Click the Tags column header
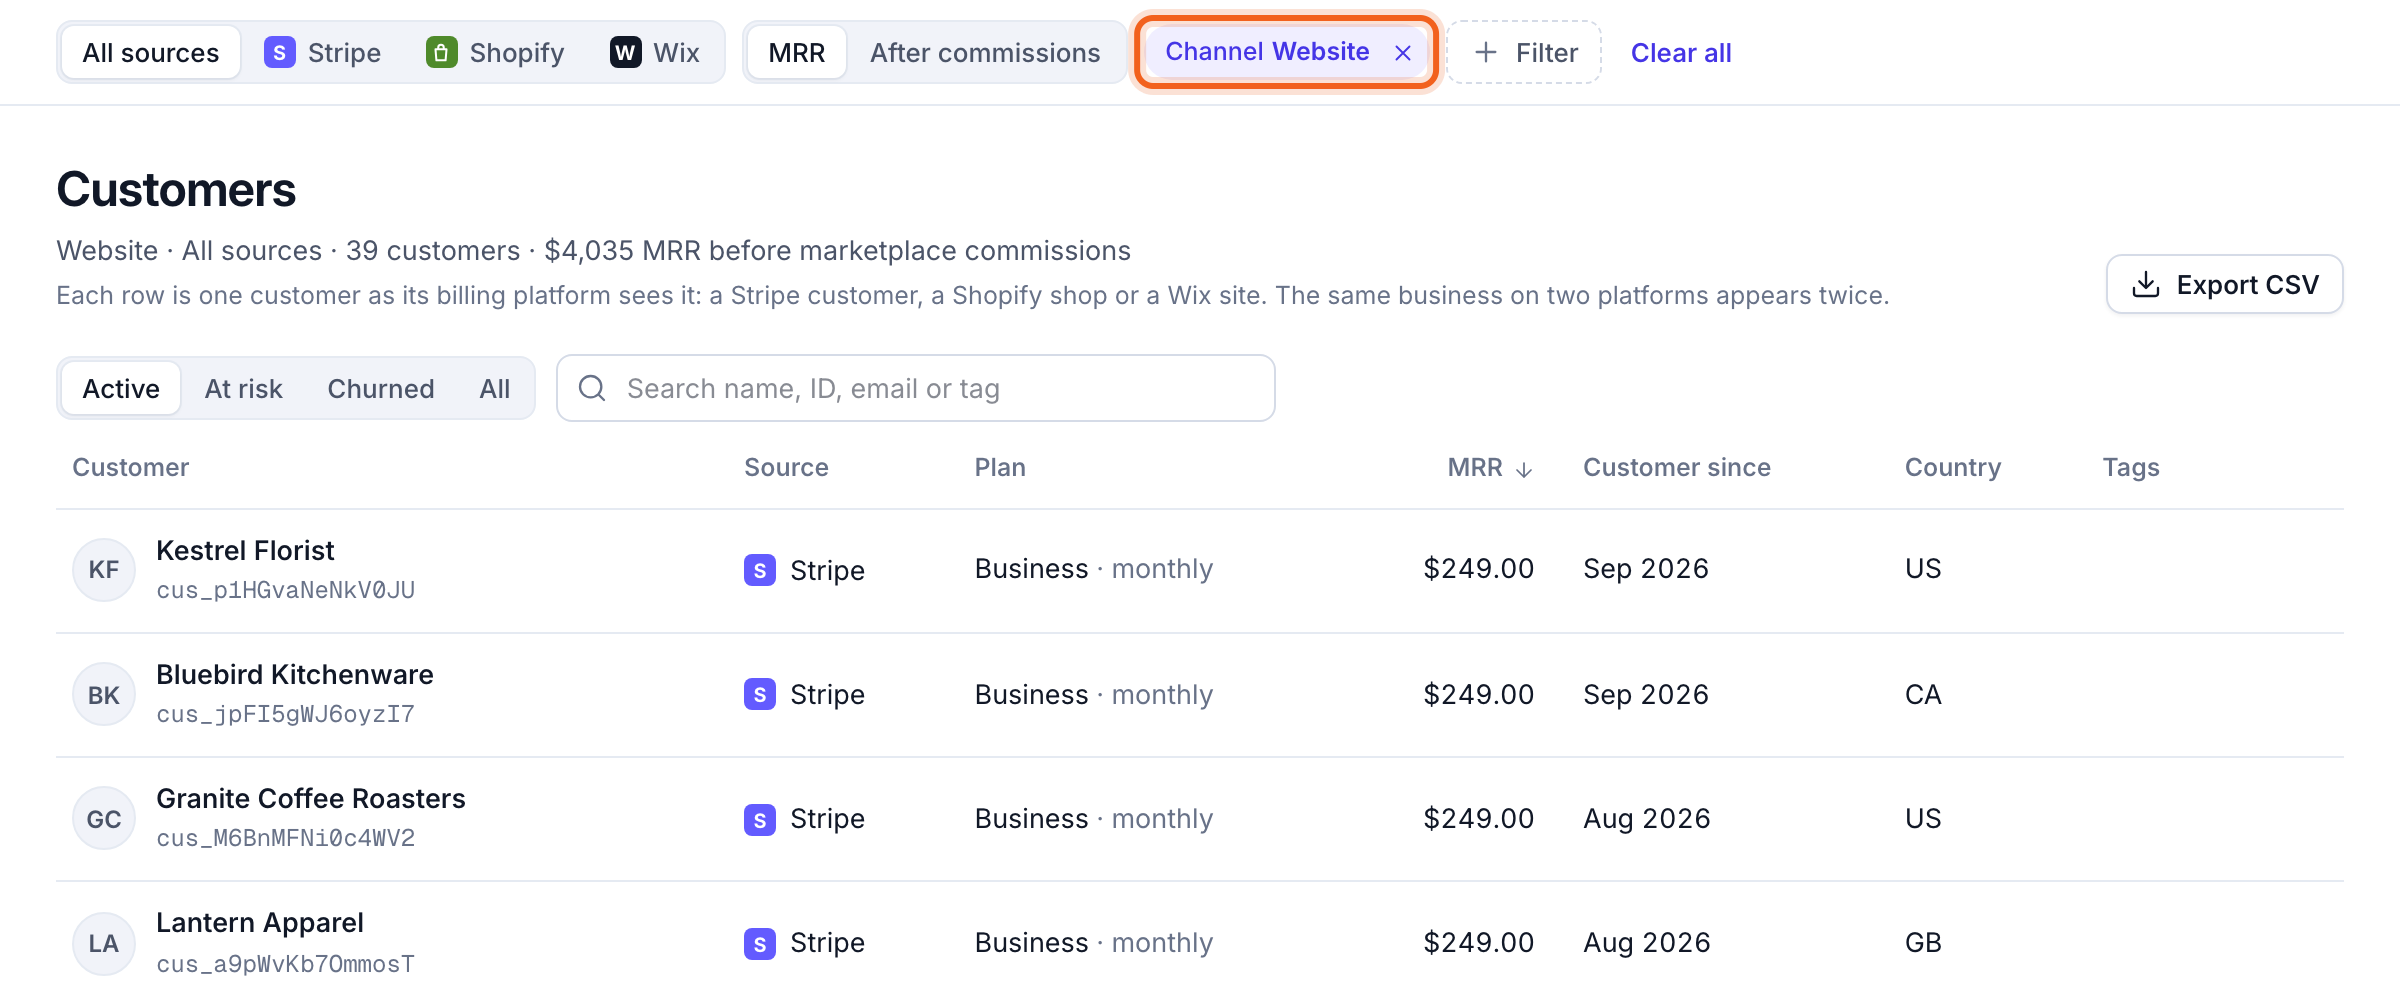This screenshot has height=1004, width=2400. [x=2131, y=467]
